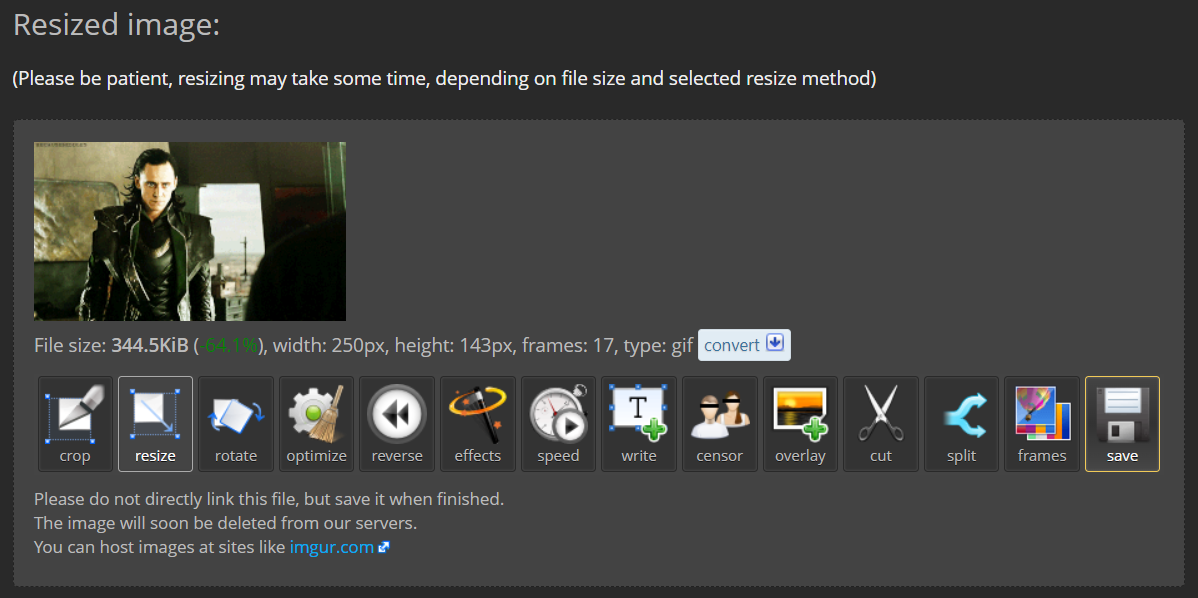
Task: Select the crop tool
Action: click(x=76, y=424)
